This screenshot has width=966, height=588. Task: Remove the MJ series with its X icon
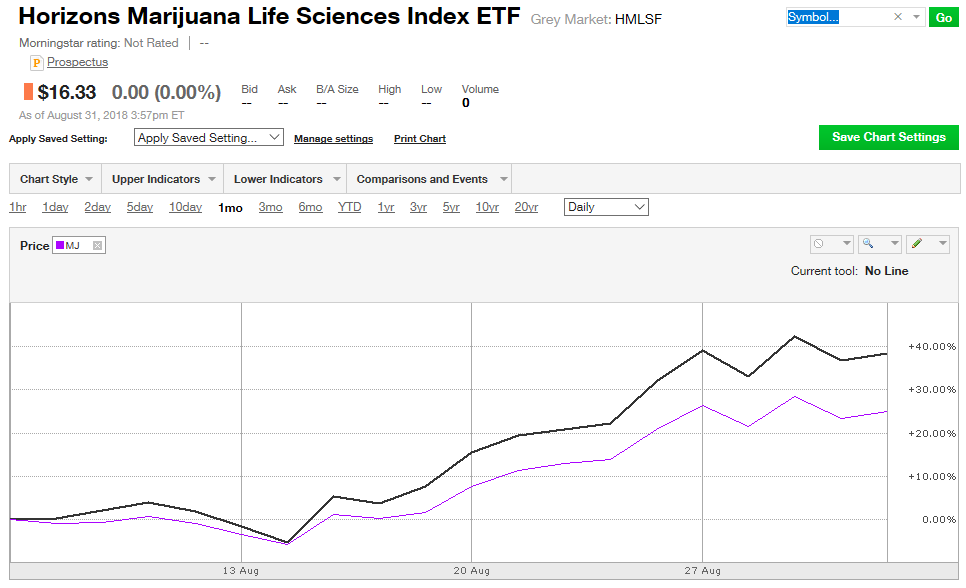coord(96,245)
